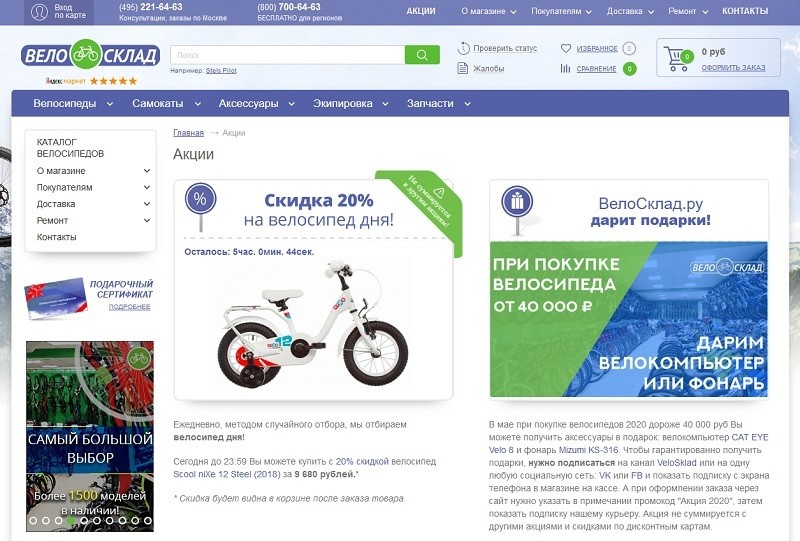This screenshot has width=800, height=541.
Task: Select the first slider dot in banner
Action: coord(33,521)
